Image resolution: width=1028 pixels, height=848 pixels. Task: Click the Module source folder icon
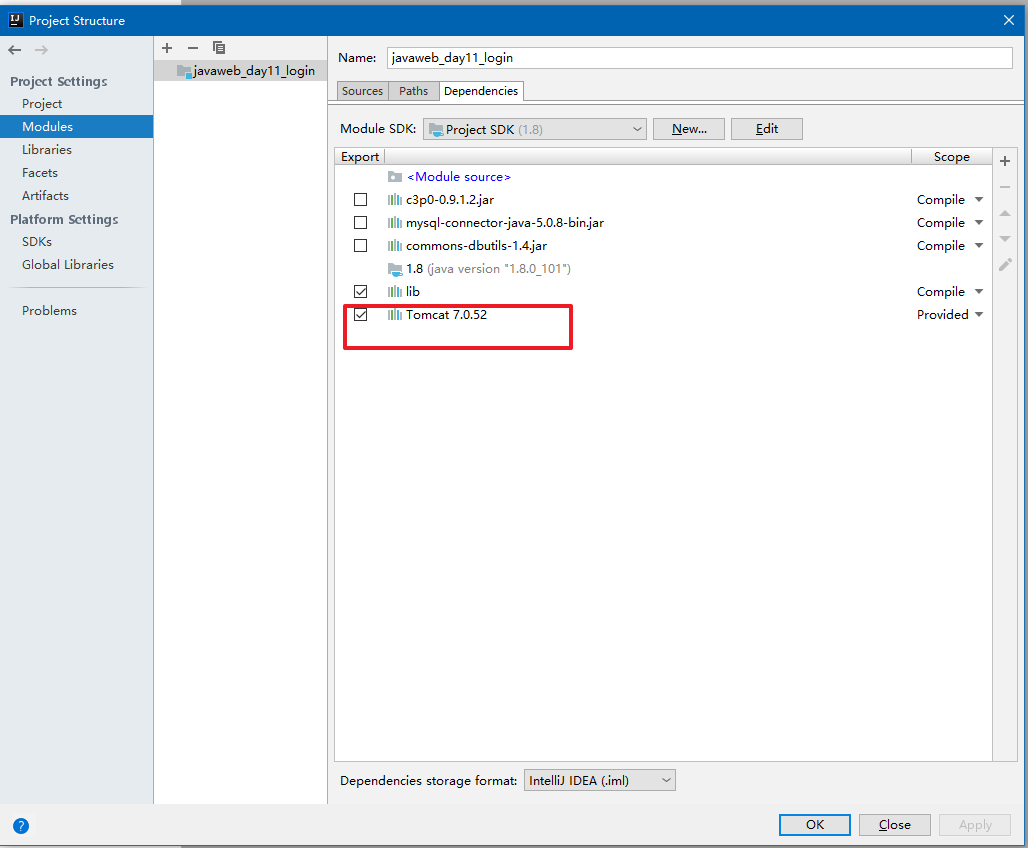point(395,176)
